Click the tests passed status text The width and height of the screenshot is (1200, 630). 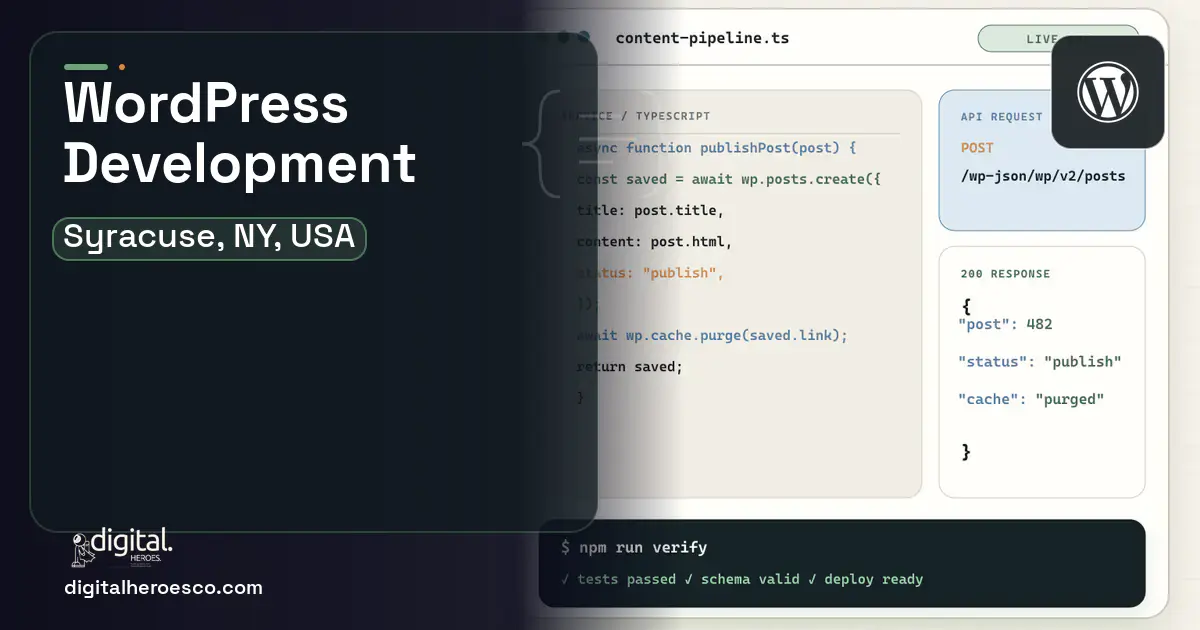click(619, 579)
